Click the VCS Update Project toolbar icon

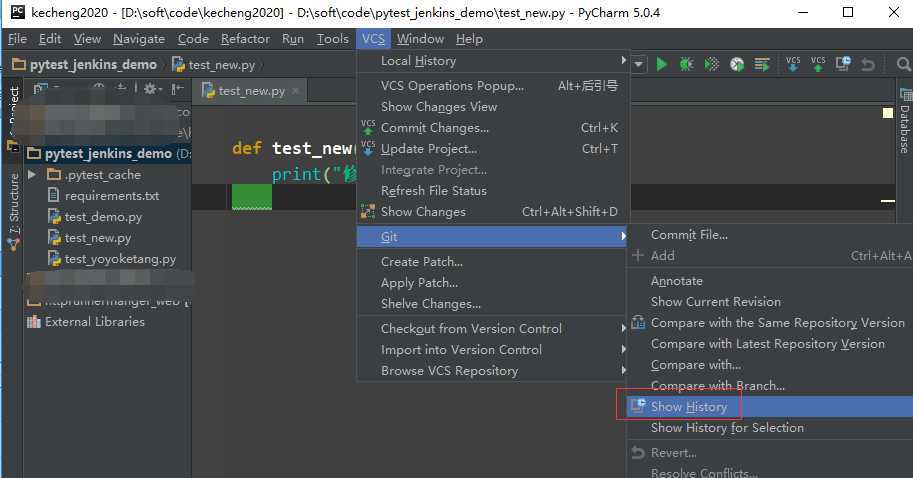[x=792, y=64]
